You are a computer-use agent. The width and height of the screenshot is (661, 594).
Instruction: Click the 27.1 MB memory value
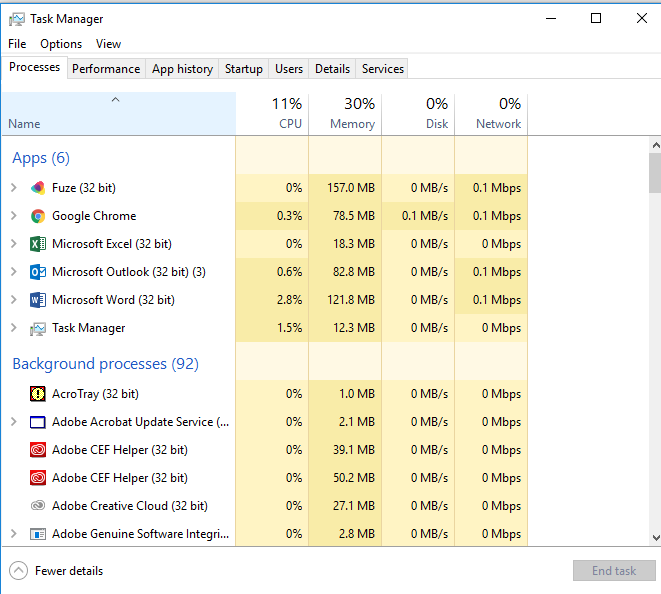pyautogui.click(x=354, y=505)
